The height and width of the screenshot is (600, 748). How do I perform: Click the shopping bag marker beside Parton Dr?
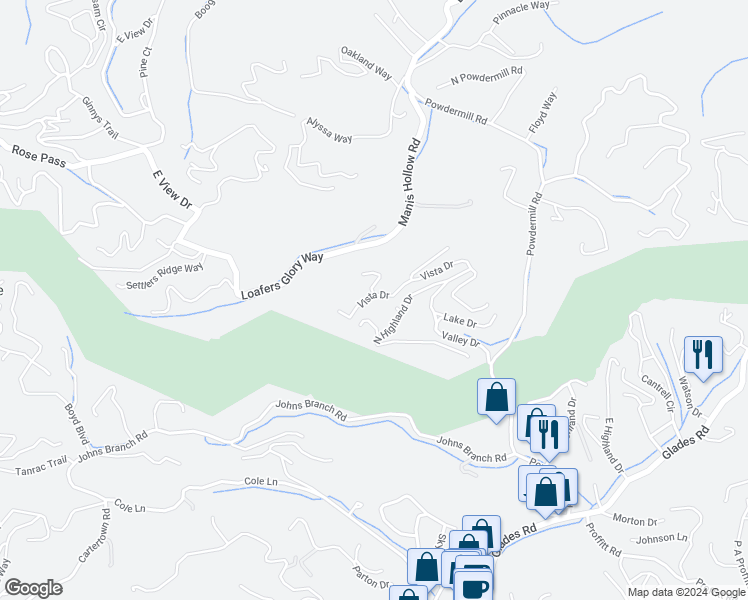[x=426, y=569]
